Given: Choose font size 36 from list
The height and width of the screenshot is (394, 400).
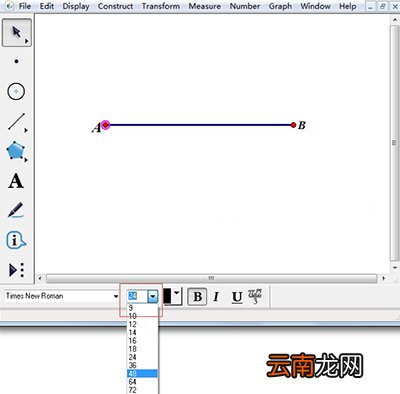Looking at the screenshot, I should (x=143, y=365).
